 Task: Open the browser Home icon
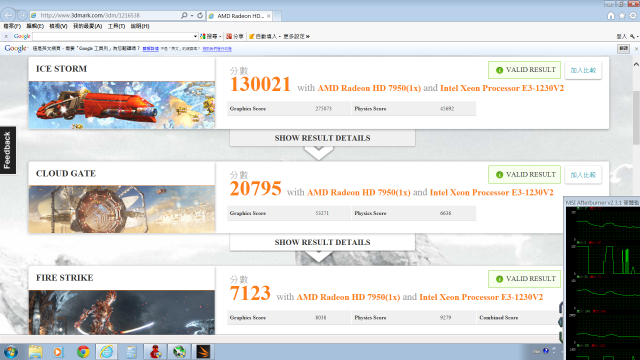pos(611,16)
